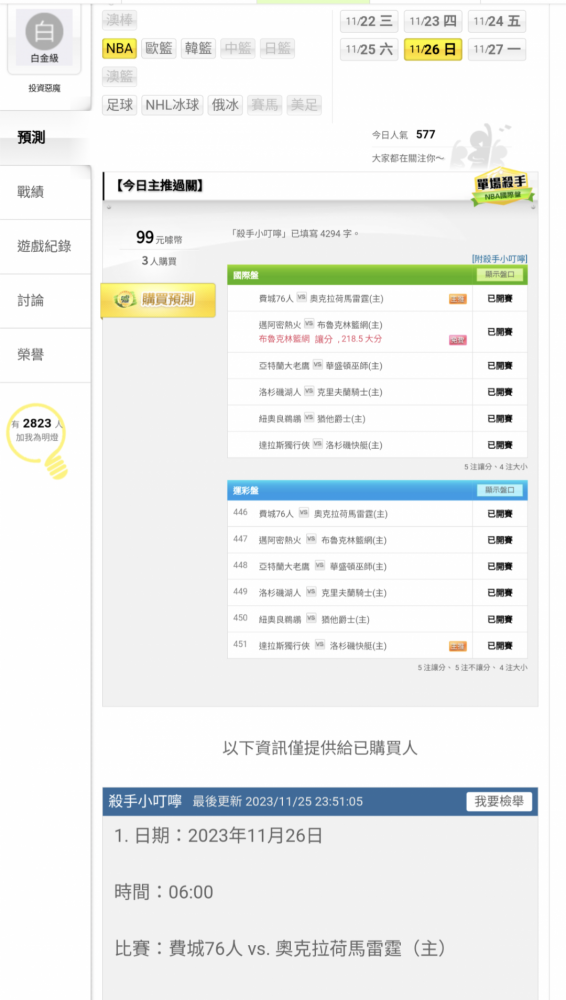
Task: Select the highlighted 11/26 日 date
Action: 433,49
